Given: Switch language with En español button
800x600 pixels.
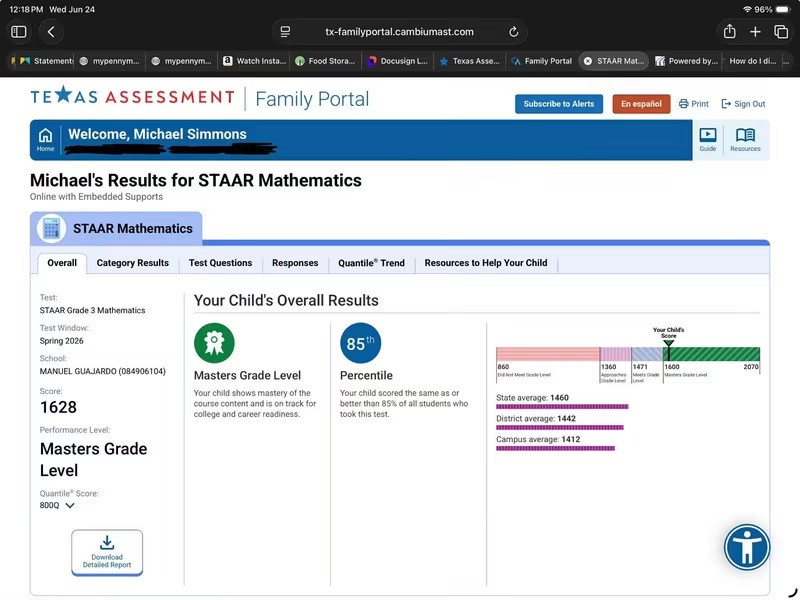Looking at the screenshot, I should (x=641, y=104).
